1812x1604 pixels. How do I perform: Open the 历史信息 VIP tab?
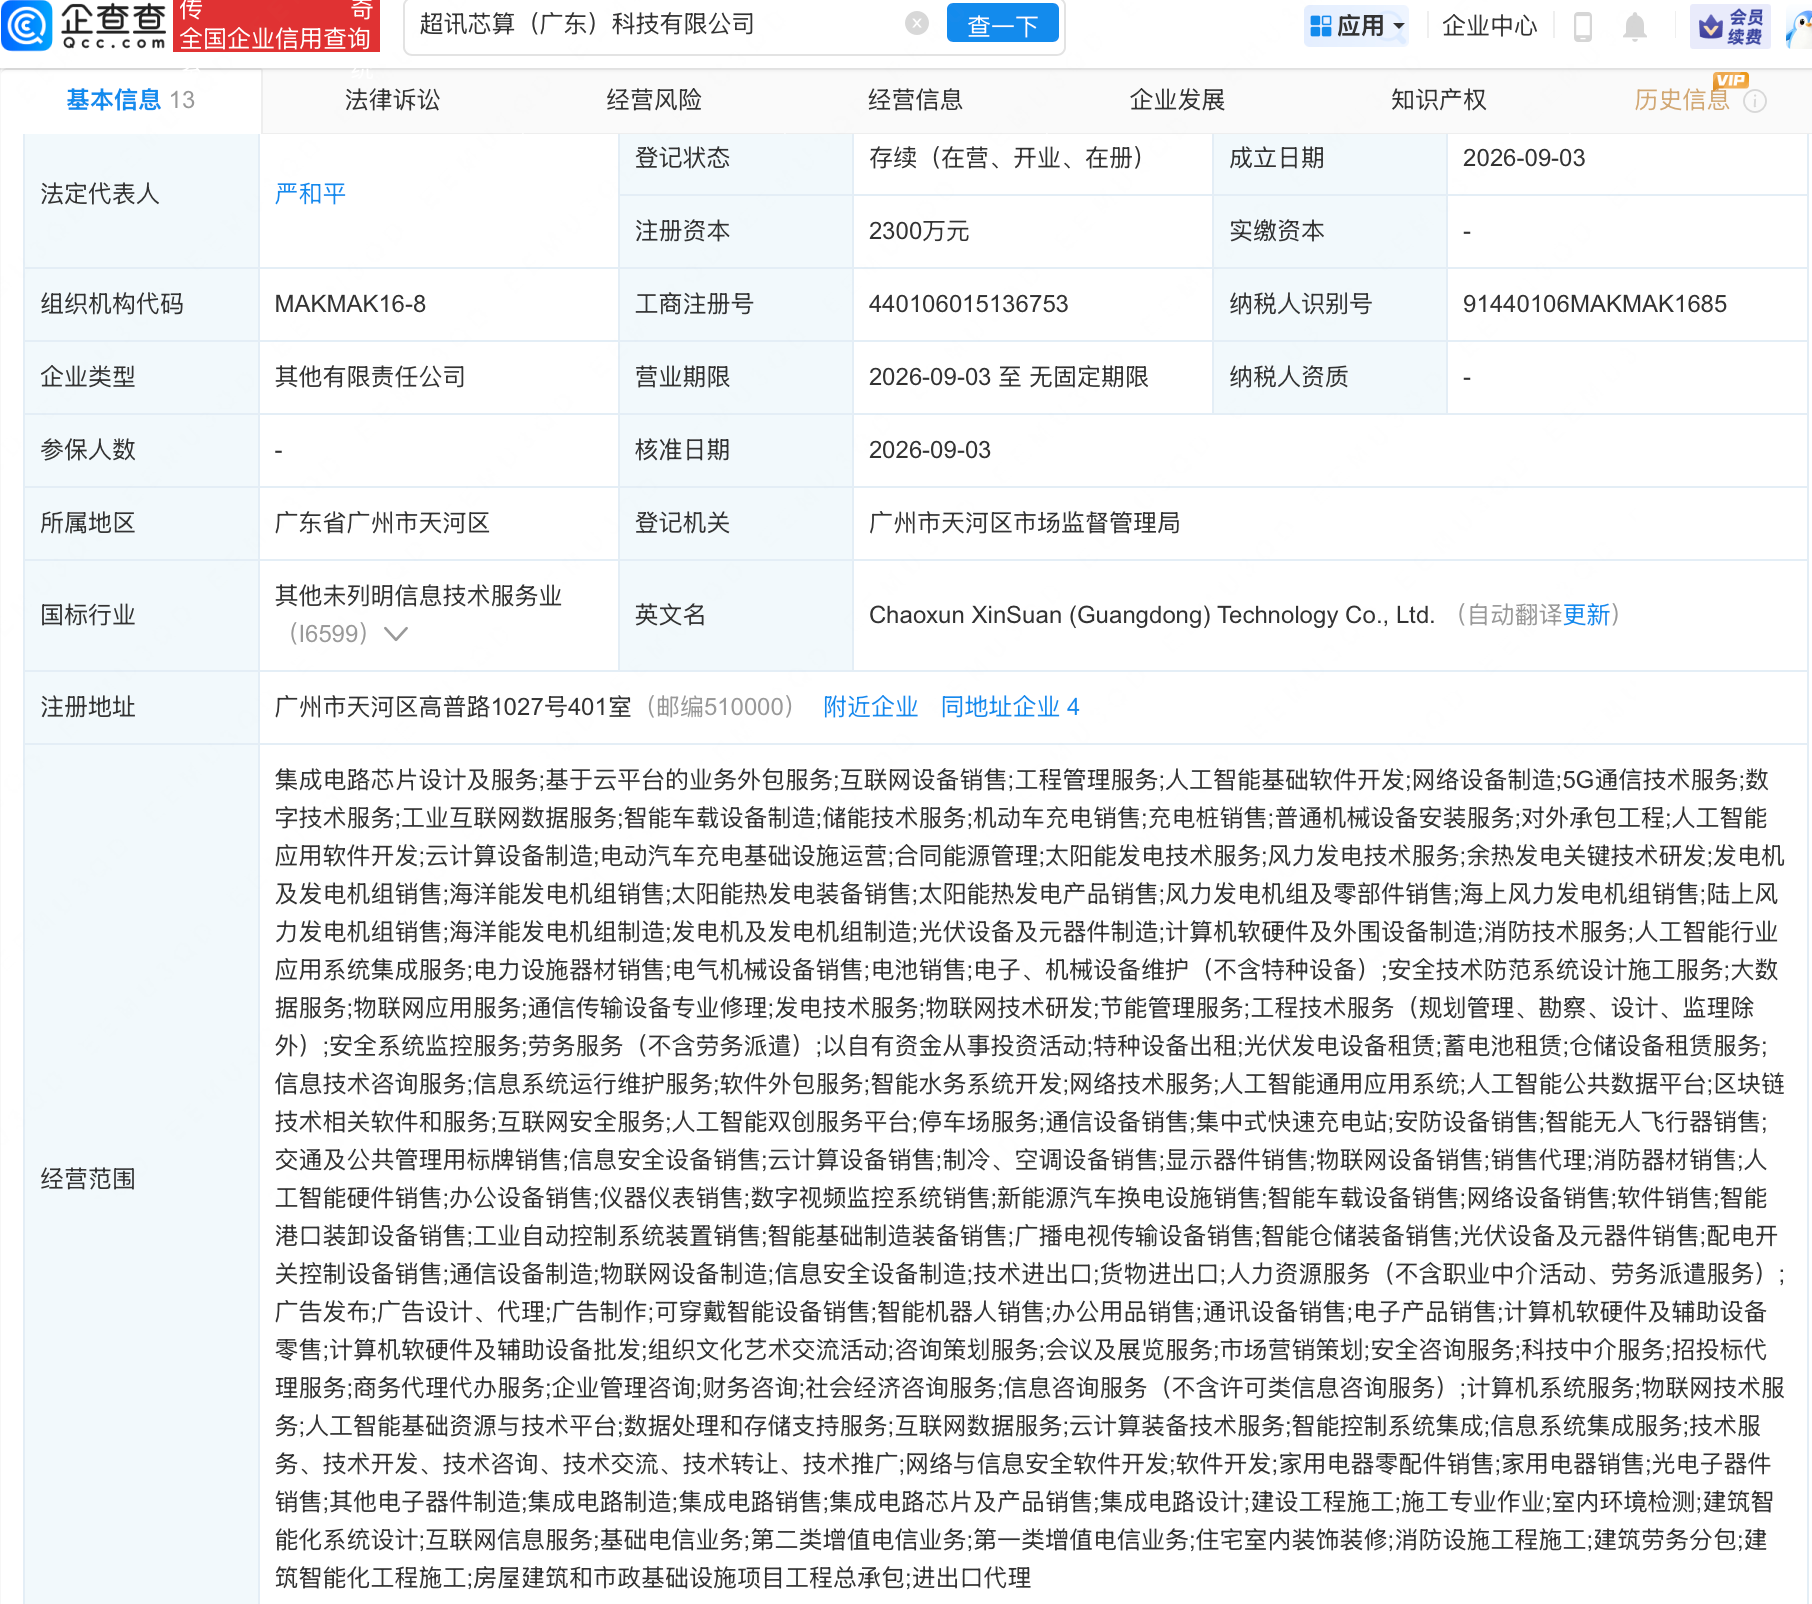(x=1682, y=100)
